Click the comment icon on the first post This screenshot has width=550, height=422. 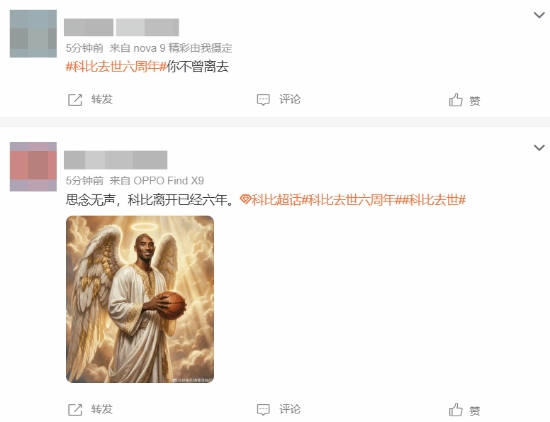tap(263, 100)
